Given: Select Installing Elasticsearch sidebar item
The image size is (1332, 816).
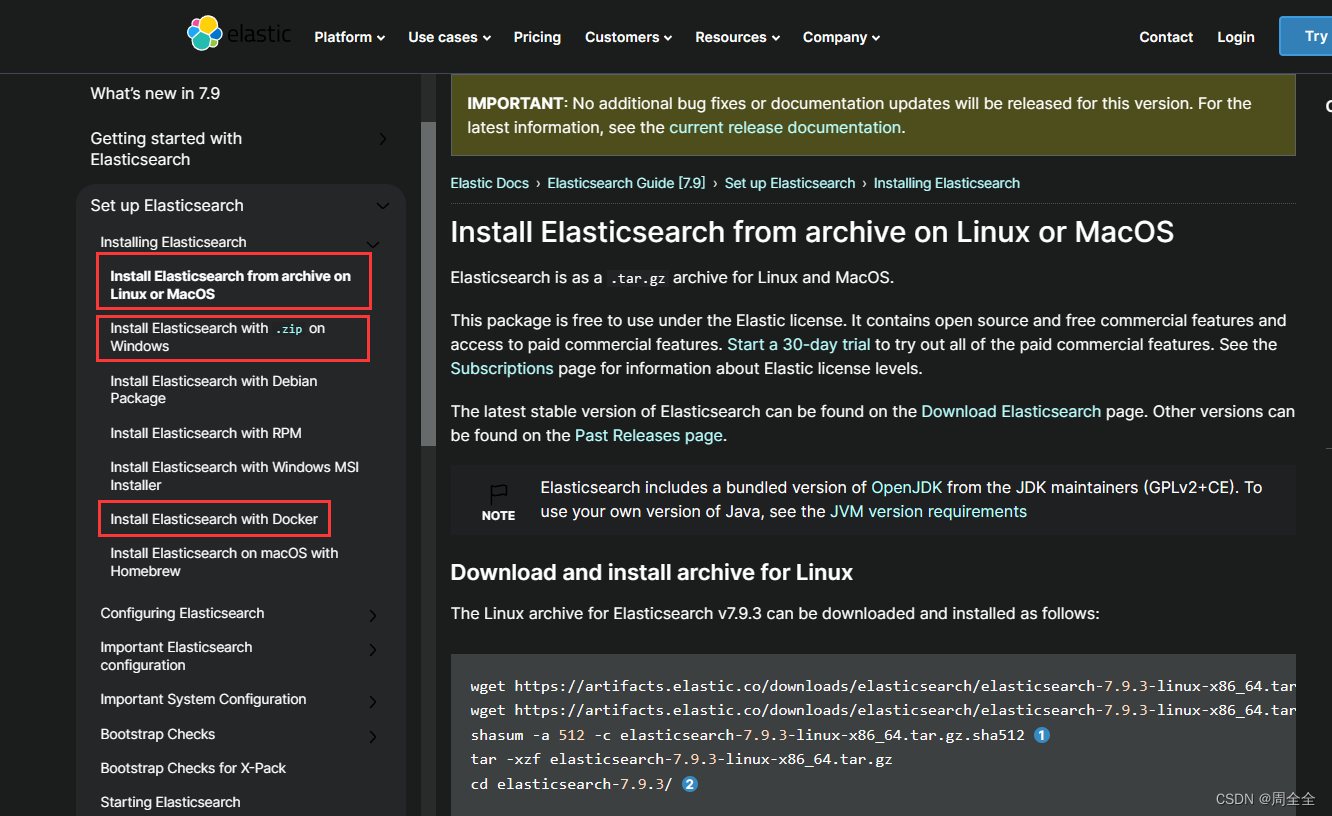Looking at the screenshot, I should tap(173, 242).
